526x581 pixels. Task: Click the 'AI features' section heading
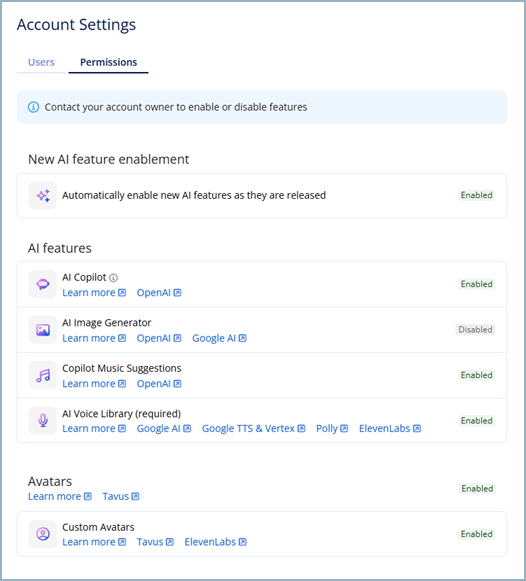click(60, 248)
